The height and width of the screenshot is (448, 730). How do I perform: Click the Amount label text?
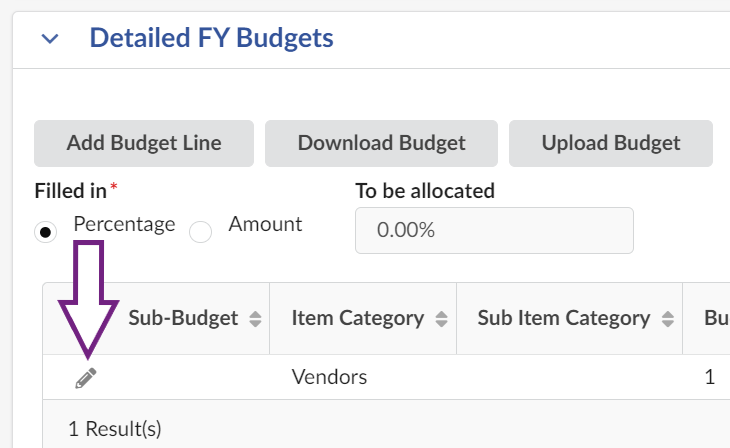point(265,224)
